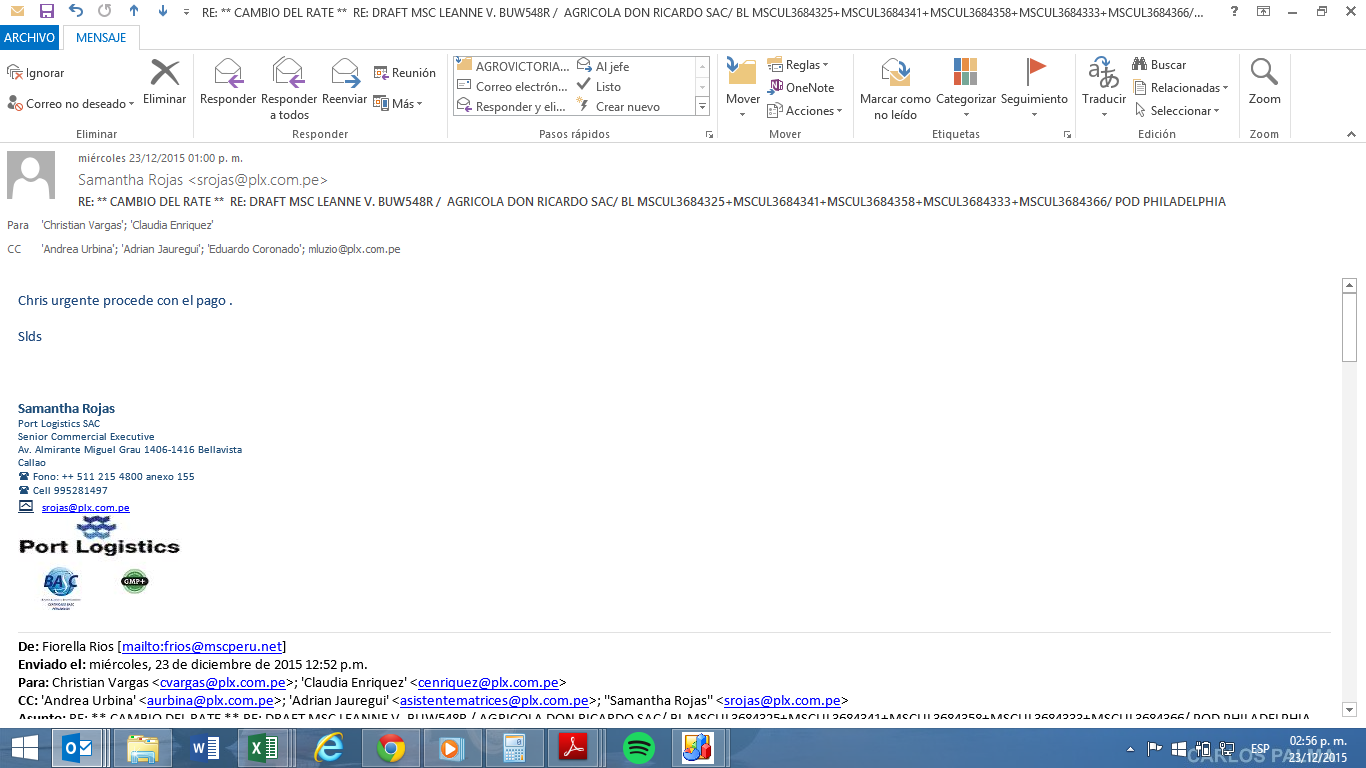Open the Correo no deseado dropdown
This screenshot has height=768, width=1366.
70,103
